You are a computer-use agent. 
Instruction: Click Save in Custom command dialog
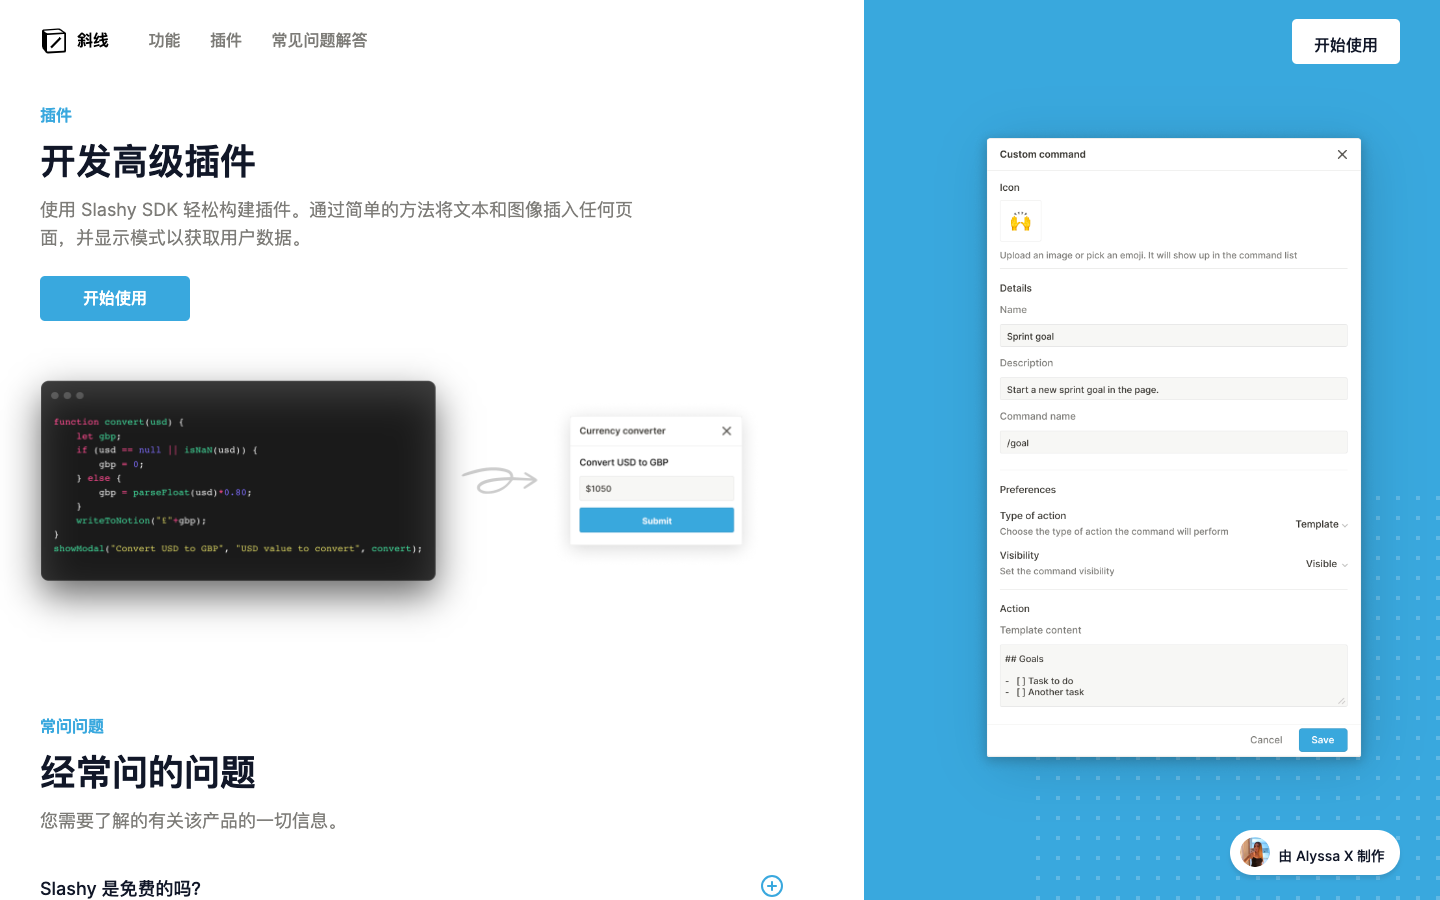coord(1322,740)
